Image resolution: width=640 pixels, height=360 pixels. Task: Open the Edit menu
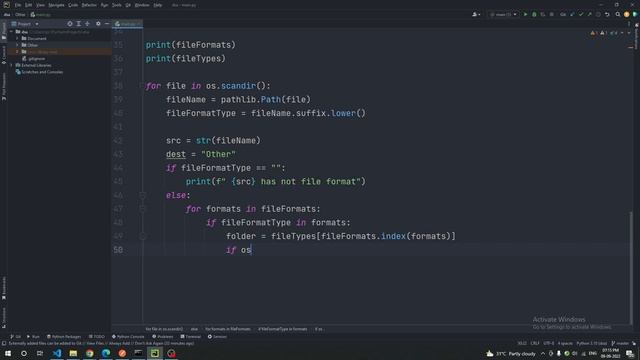28,5
